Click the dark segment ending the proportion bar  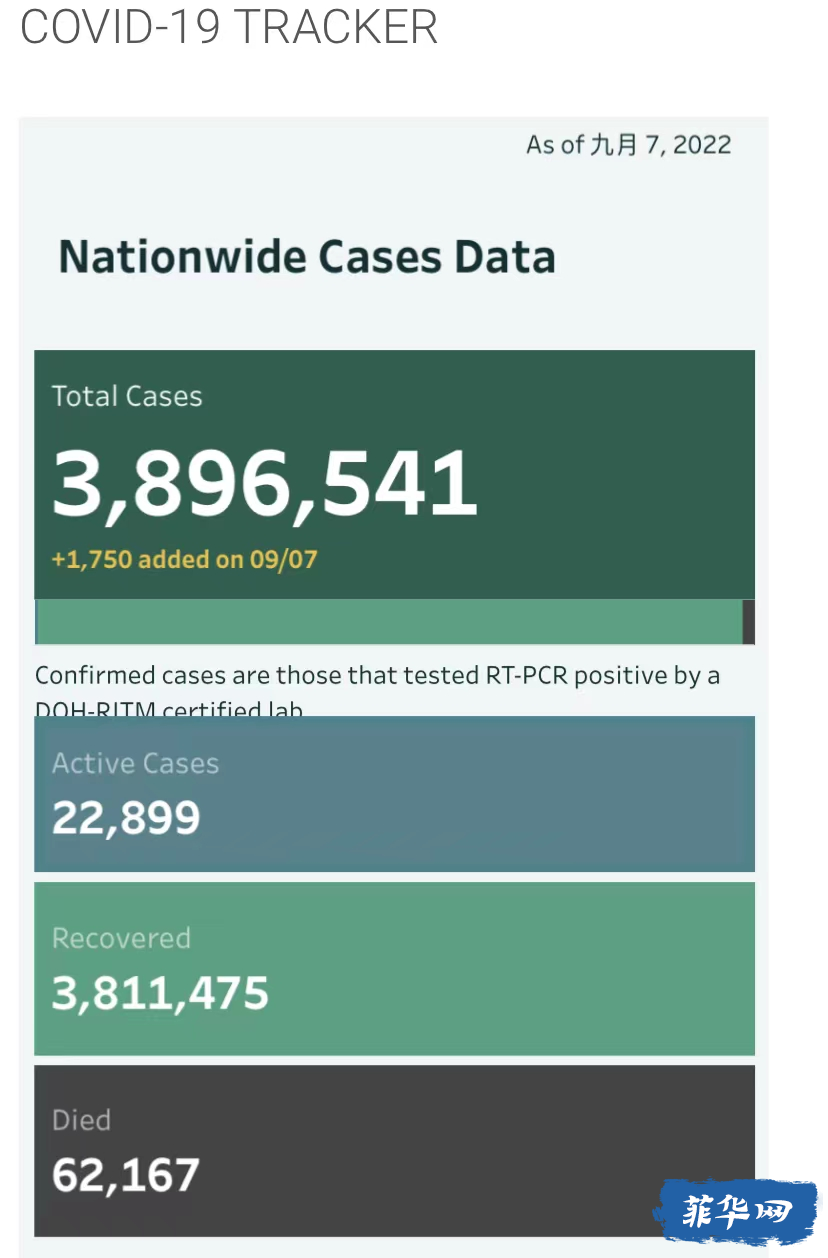tap(749, 622)
